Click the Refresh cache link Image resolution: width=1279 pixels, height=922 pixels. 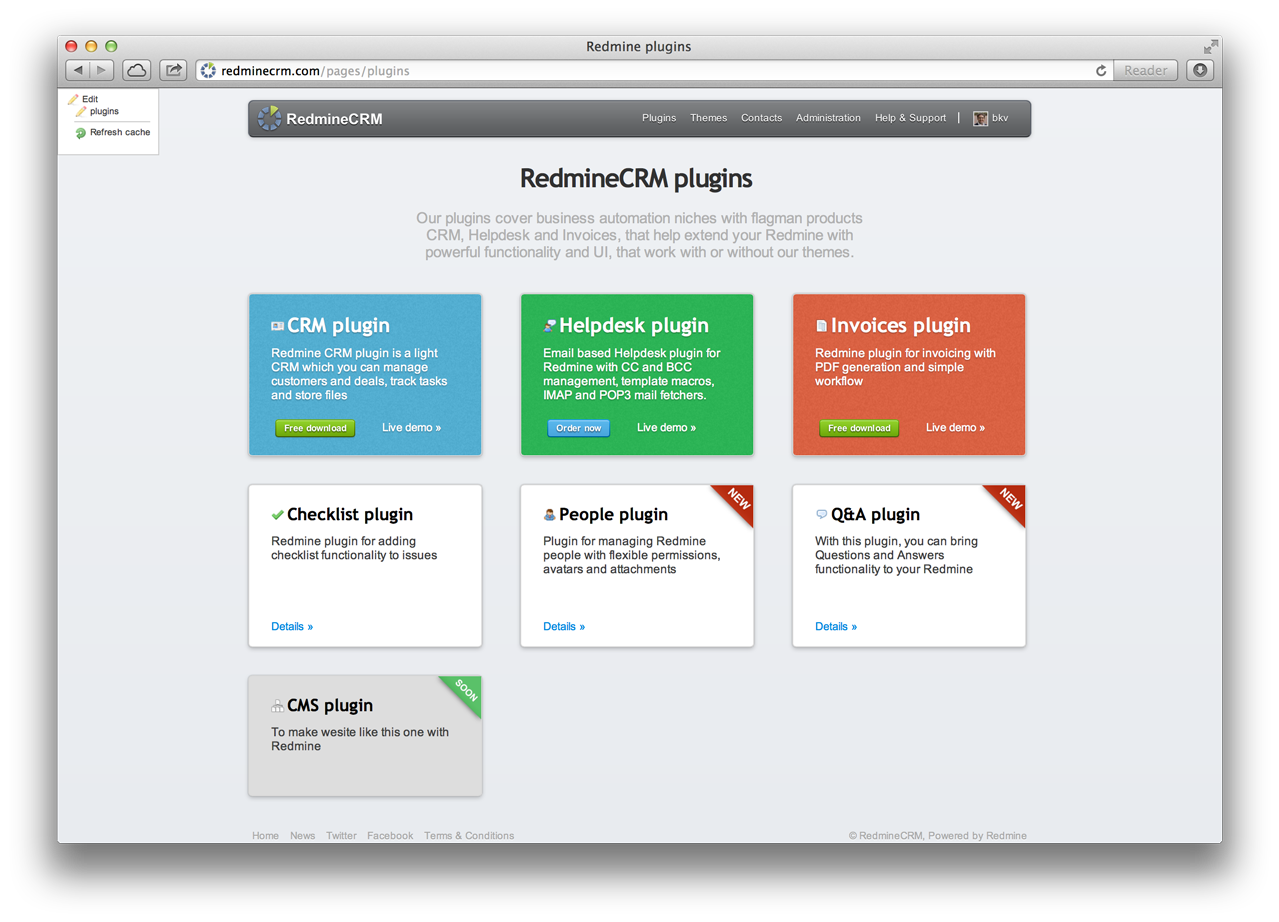pos(120,132)
